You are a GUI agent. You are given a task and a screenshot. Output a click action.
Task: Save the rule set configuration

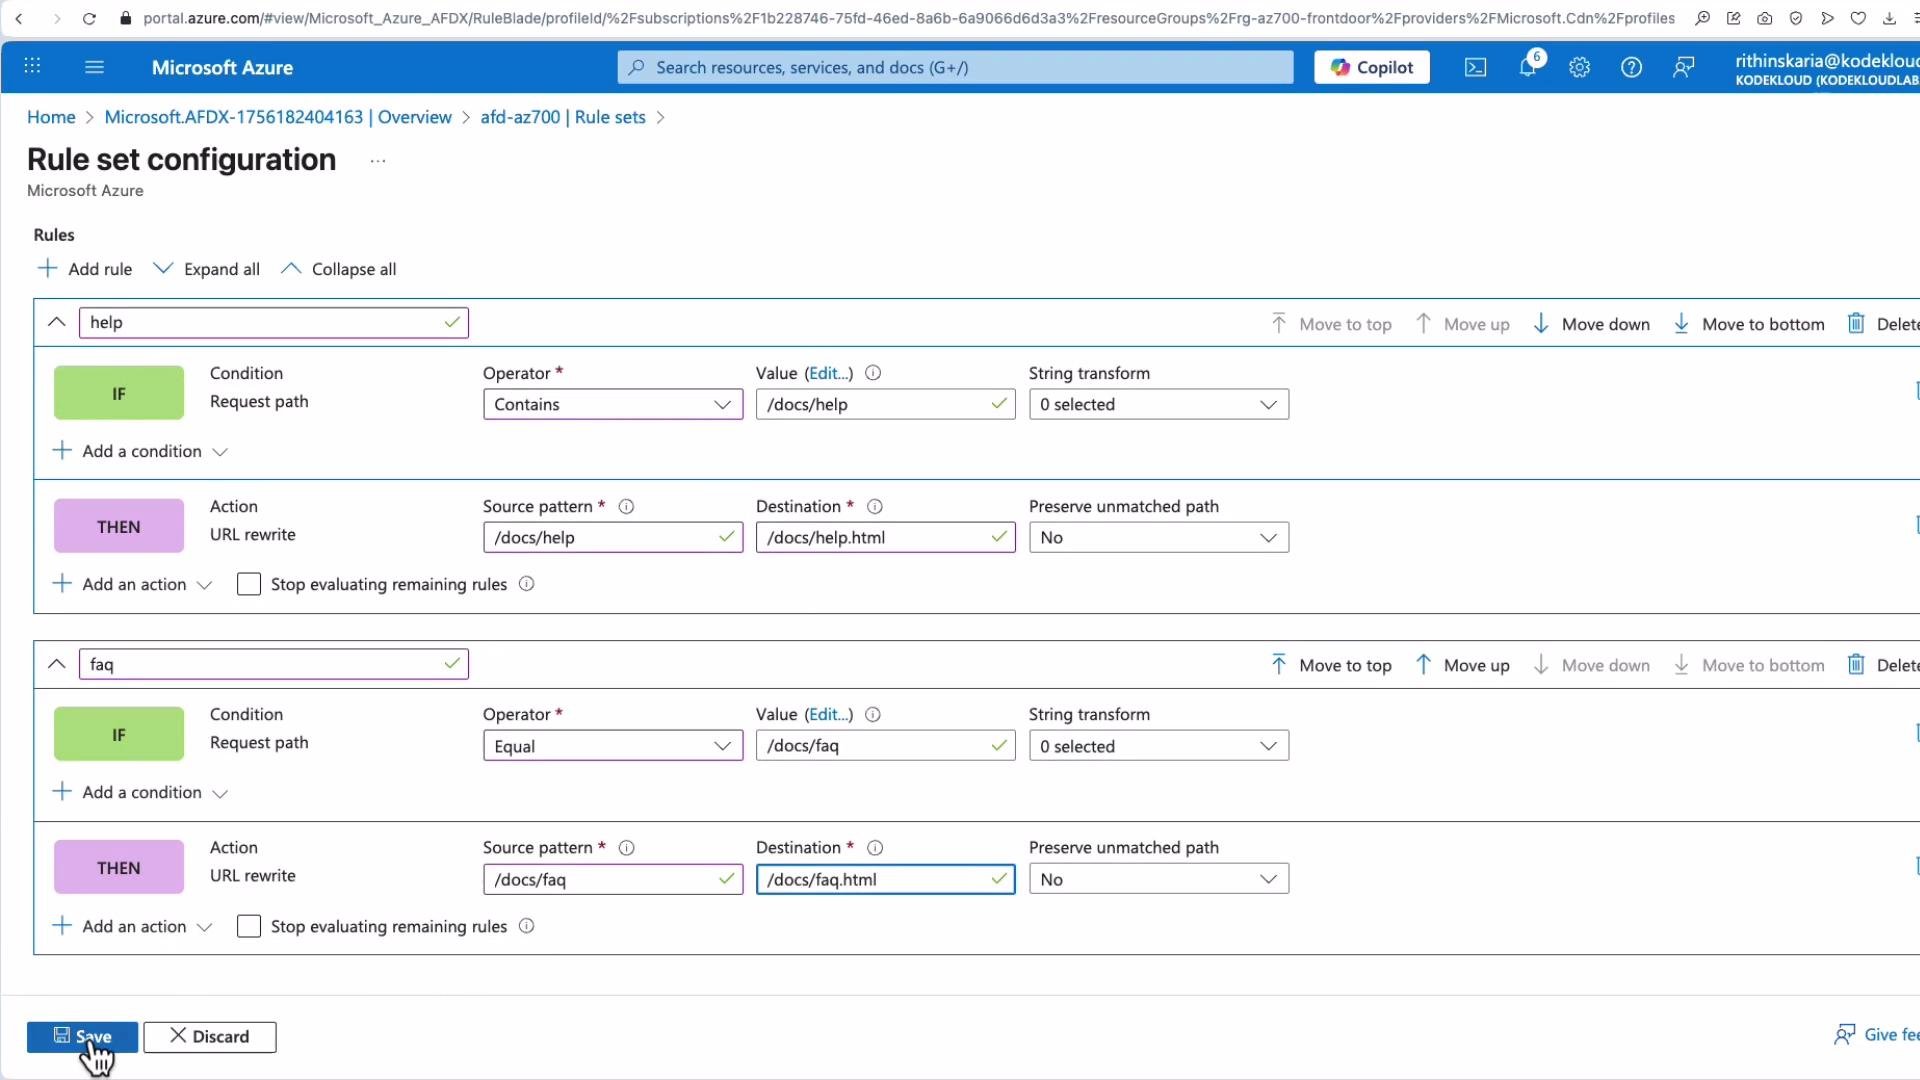pyautogui.click(x=82, y=1036)
